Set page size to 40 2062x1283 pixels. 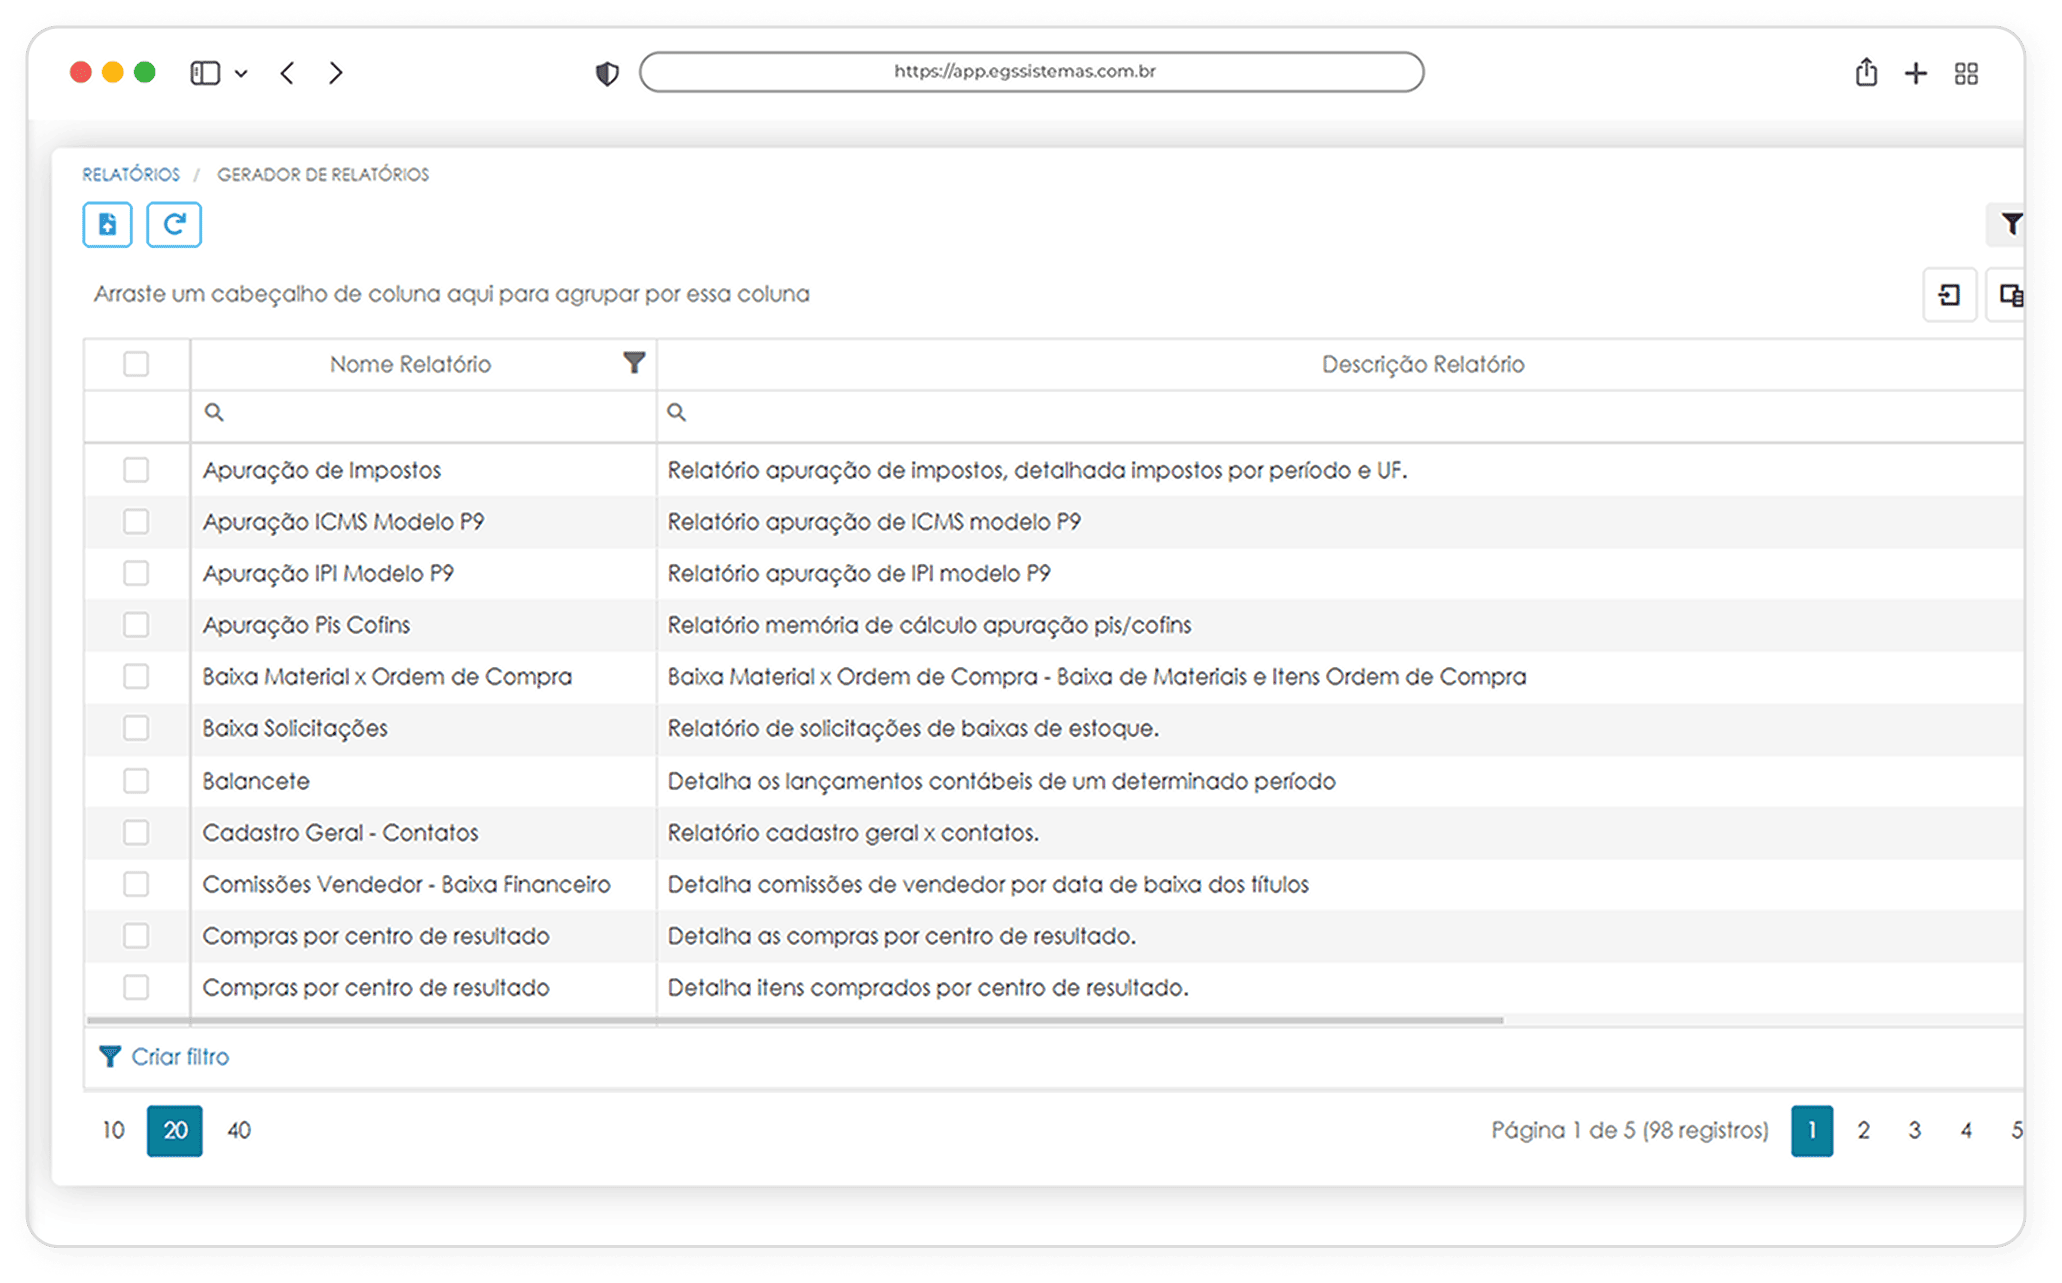[239, 1130]
